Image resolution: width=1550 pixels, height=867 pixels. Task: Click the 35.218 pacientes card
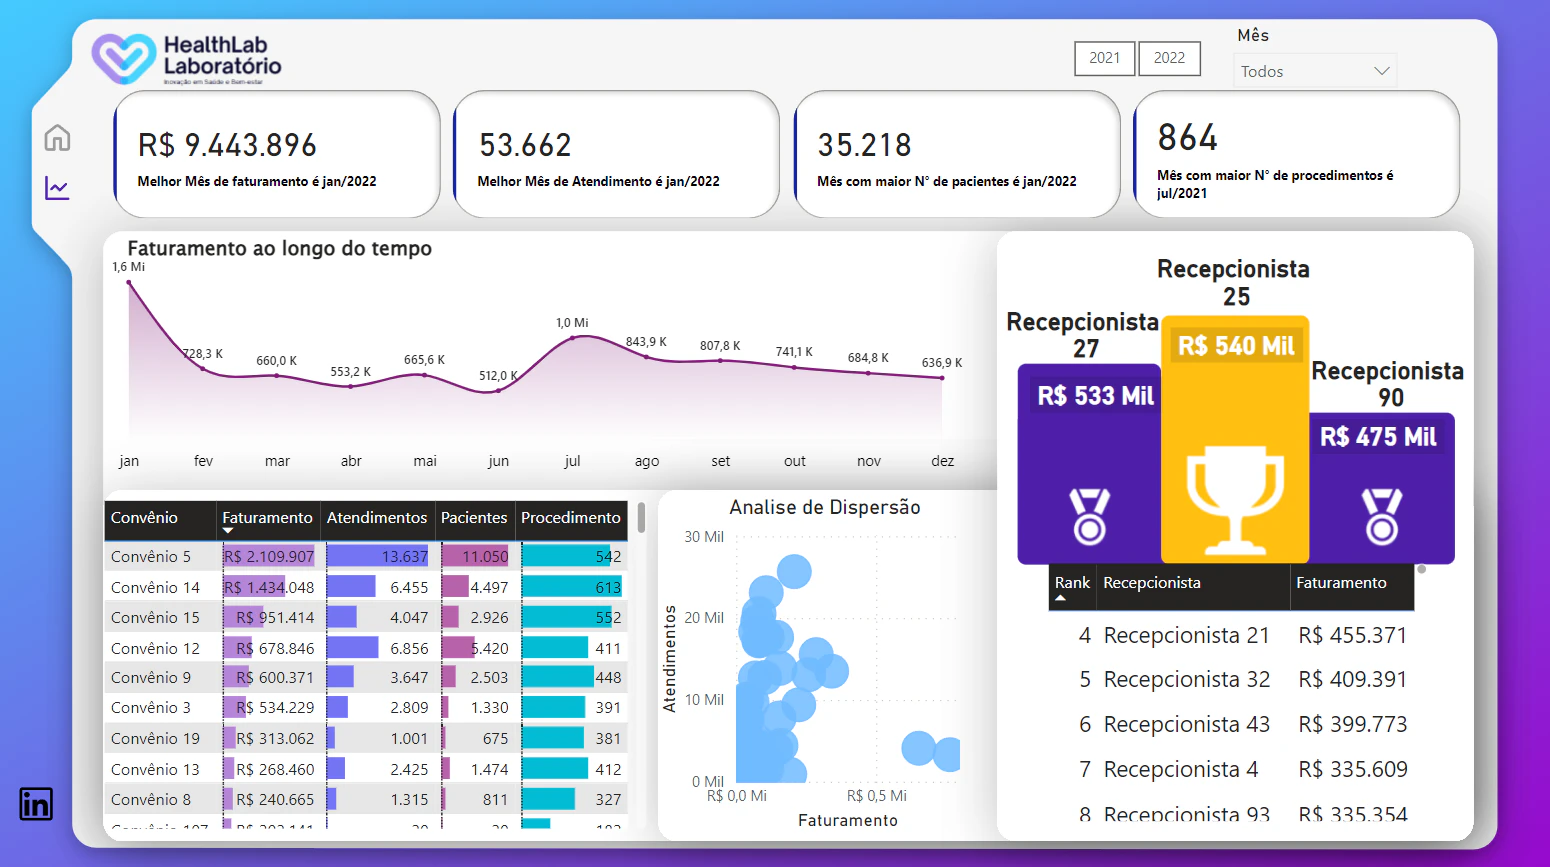(x=957, y=154)
